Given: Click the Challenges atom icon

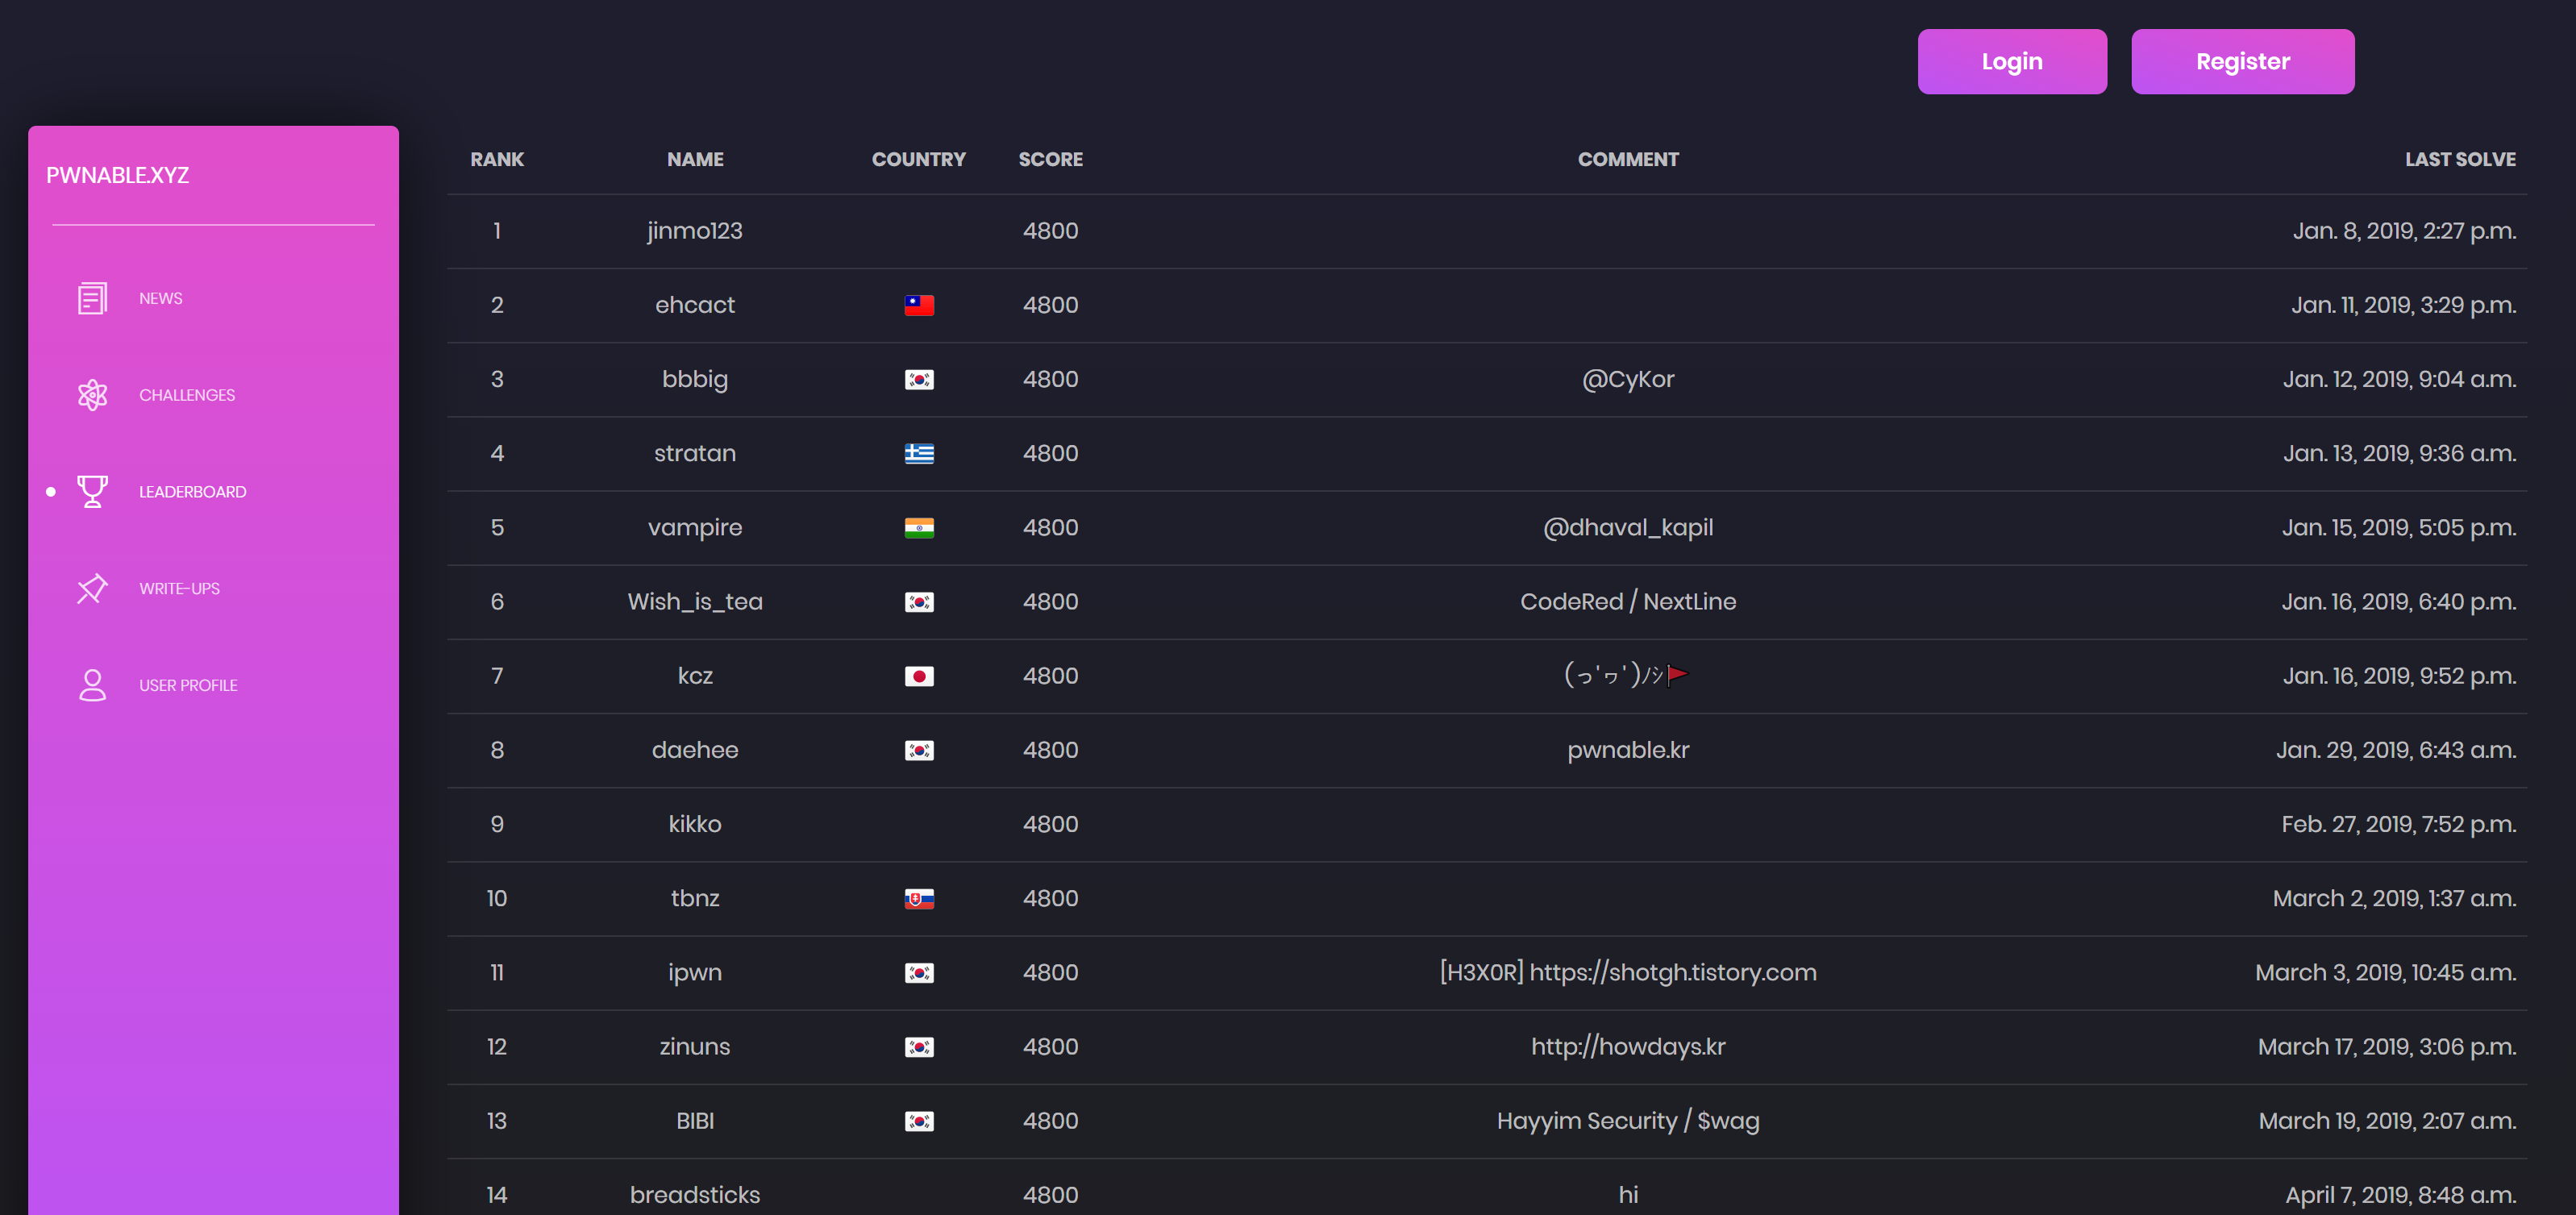Looking at the screenshot, I should pyautogui.click(x=92, y=395).
